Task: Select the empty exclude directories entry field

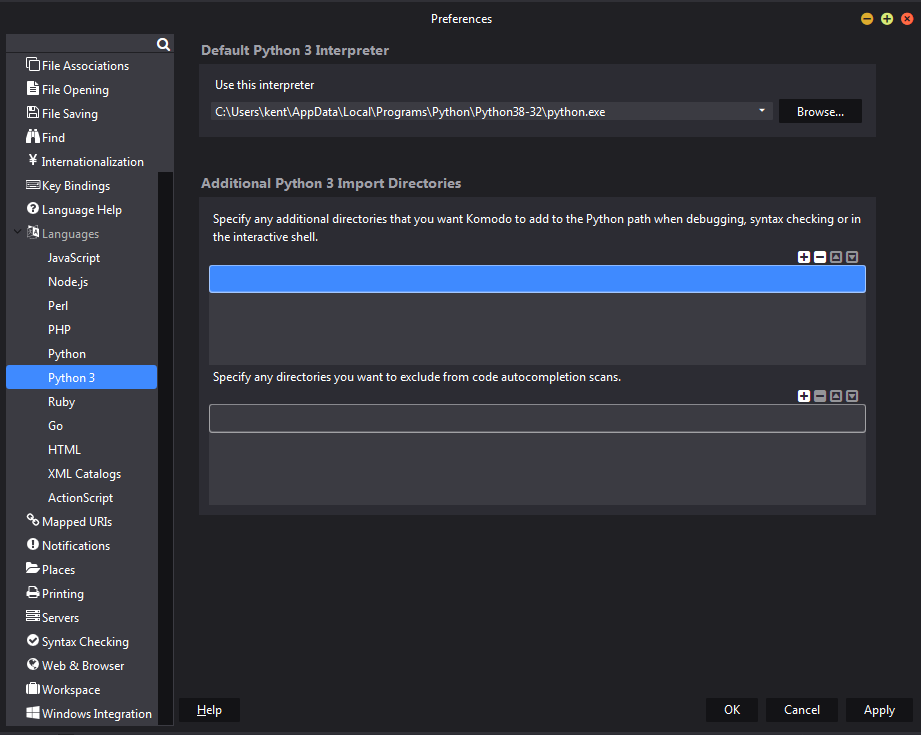Action: 537,419
